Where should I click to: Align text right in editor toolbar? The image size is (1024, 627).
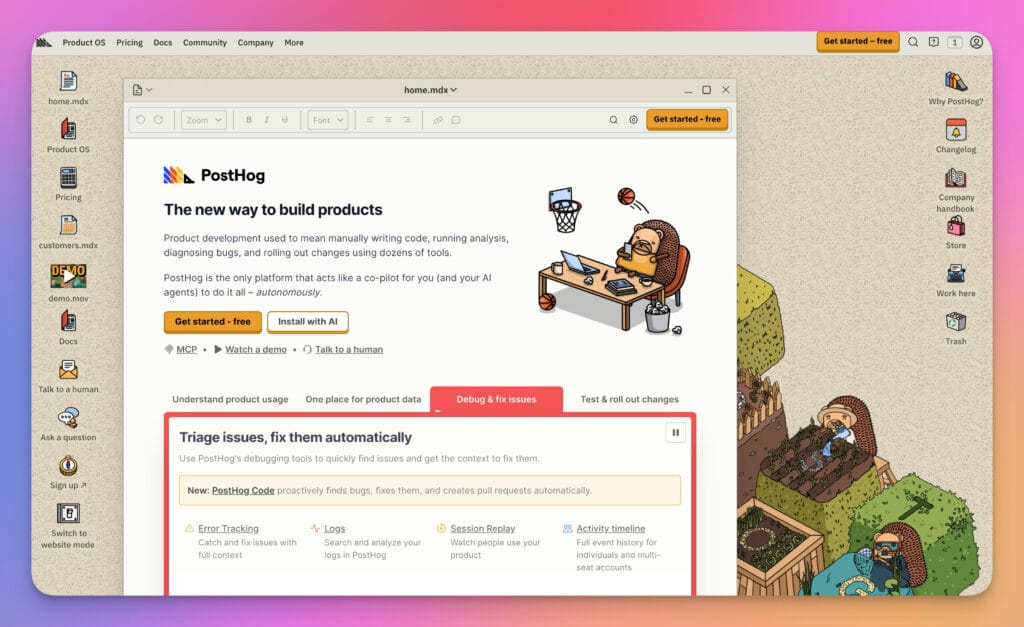[406, 120]
